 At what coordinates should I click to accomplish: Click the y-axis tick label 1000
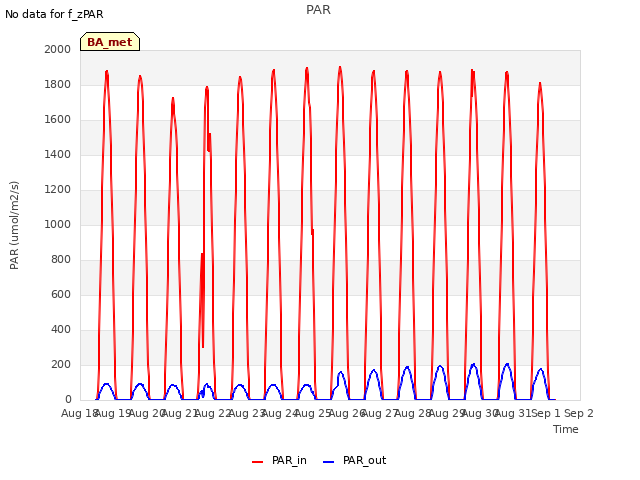(x=58, y=224)
